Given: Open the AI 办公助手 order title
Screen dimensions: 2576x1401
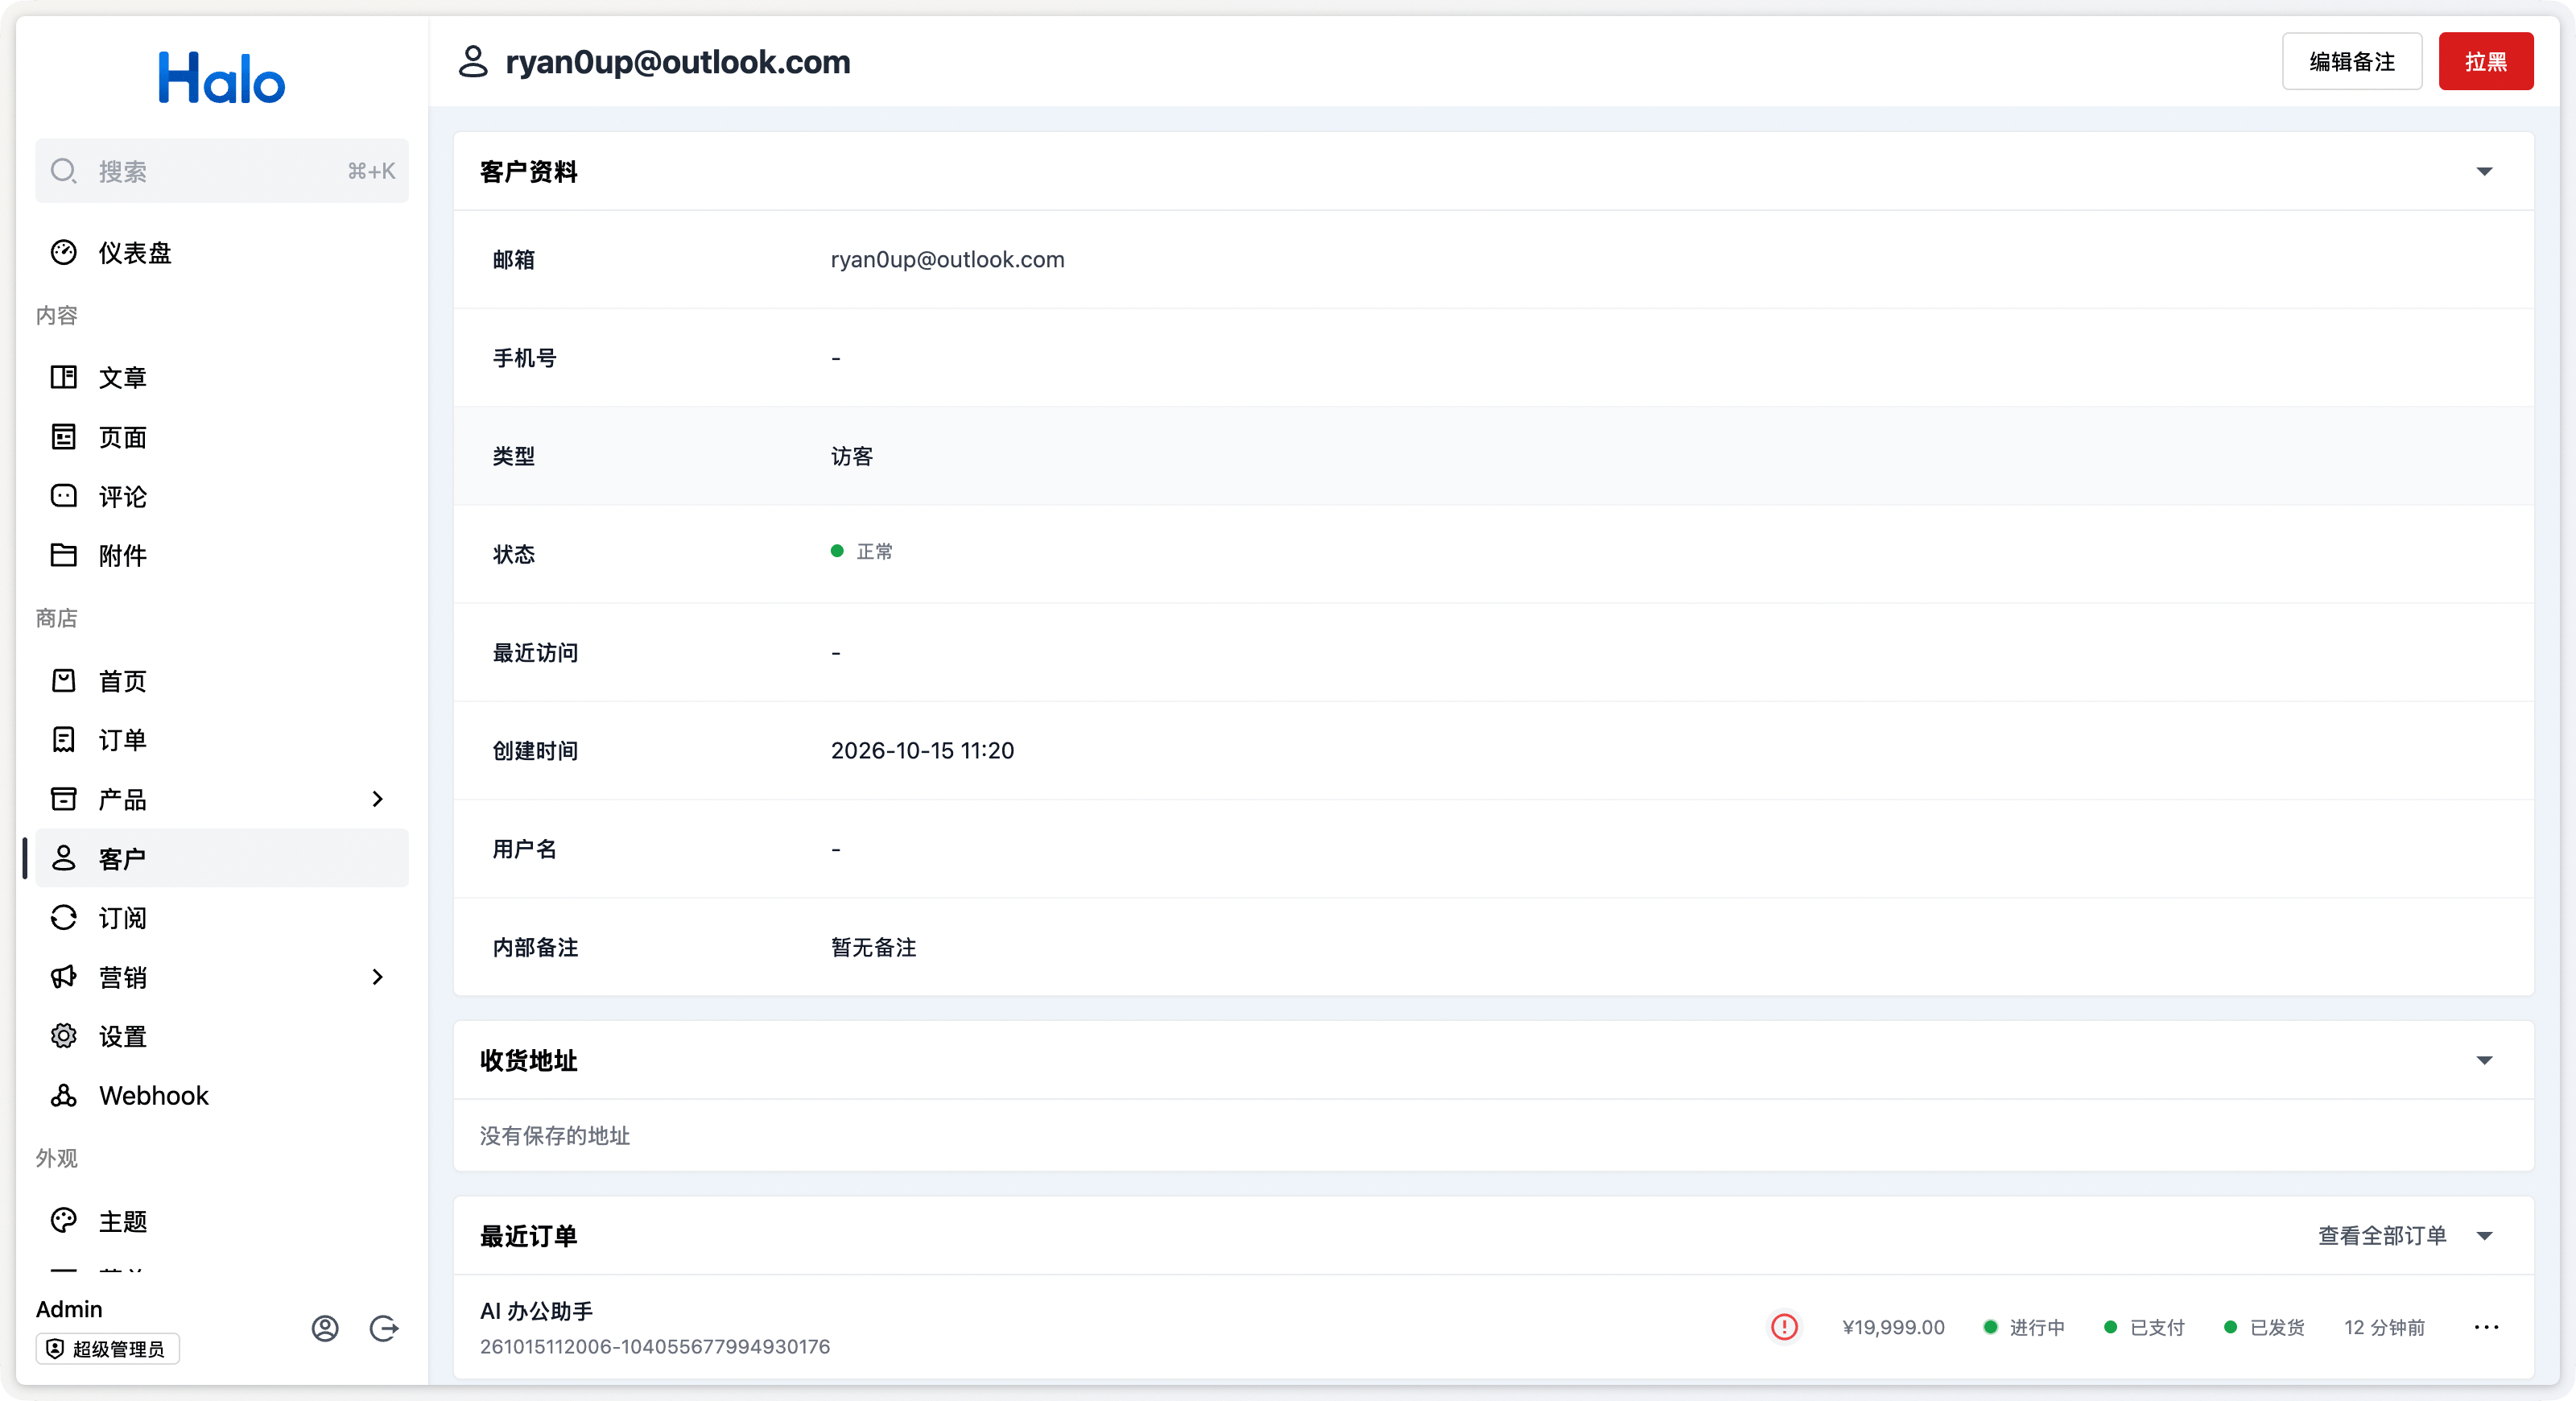Looking at the screenshot, I should tap(536, 1311).
